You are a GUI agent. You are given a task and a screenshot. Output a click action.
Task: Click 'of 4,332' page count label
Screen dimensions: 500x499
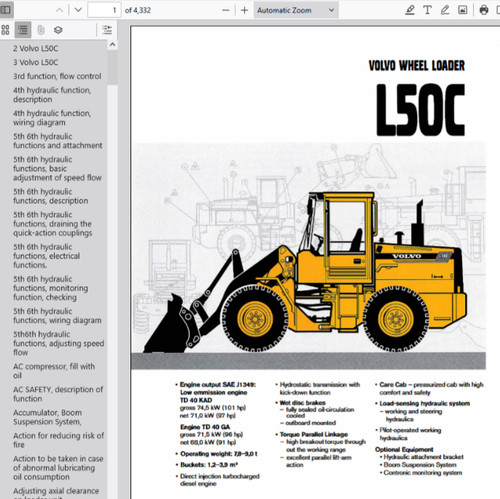pyautogui.click(x=138, y=10)
